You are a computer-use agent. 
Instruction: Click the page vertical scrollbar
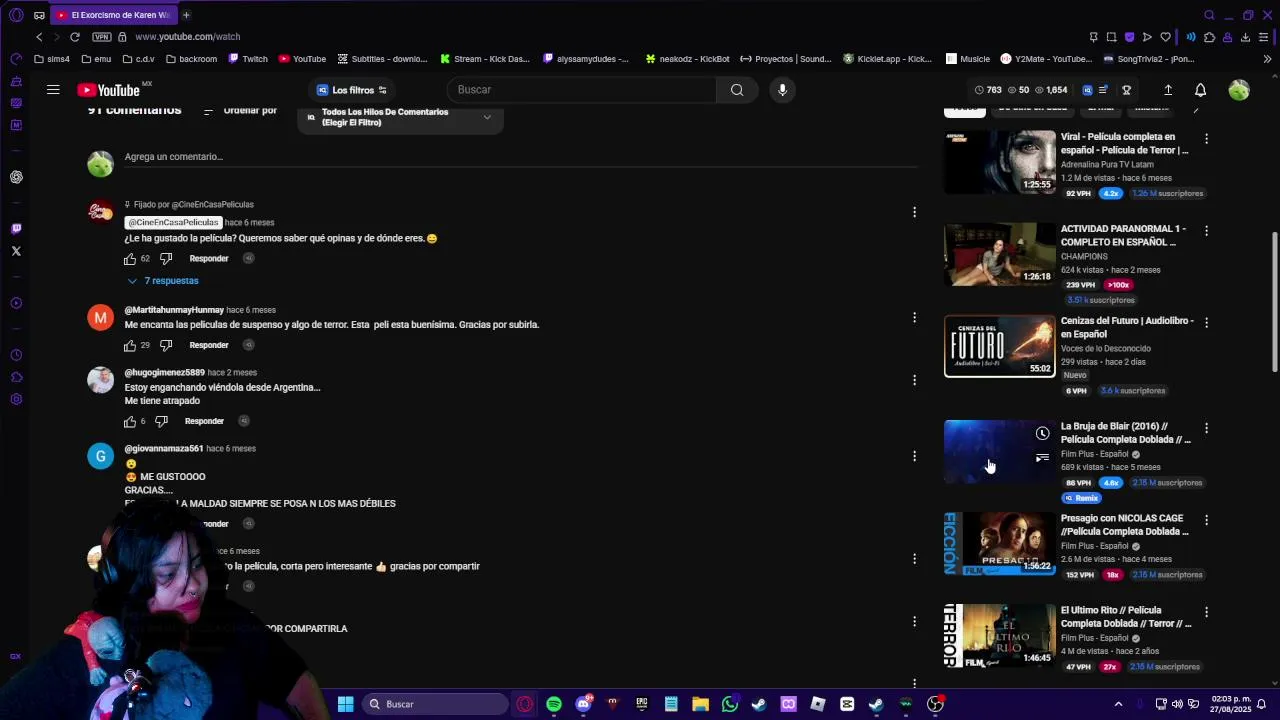pos(1274,303)
